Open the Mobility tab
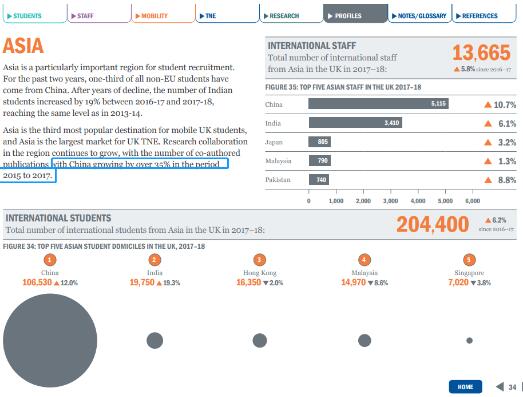523x397 pixels. point(163,14)
